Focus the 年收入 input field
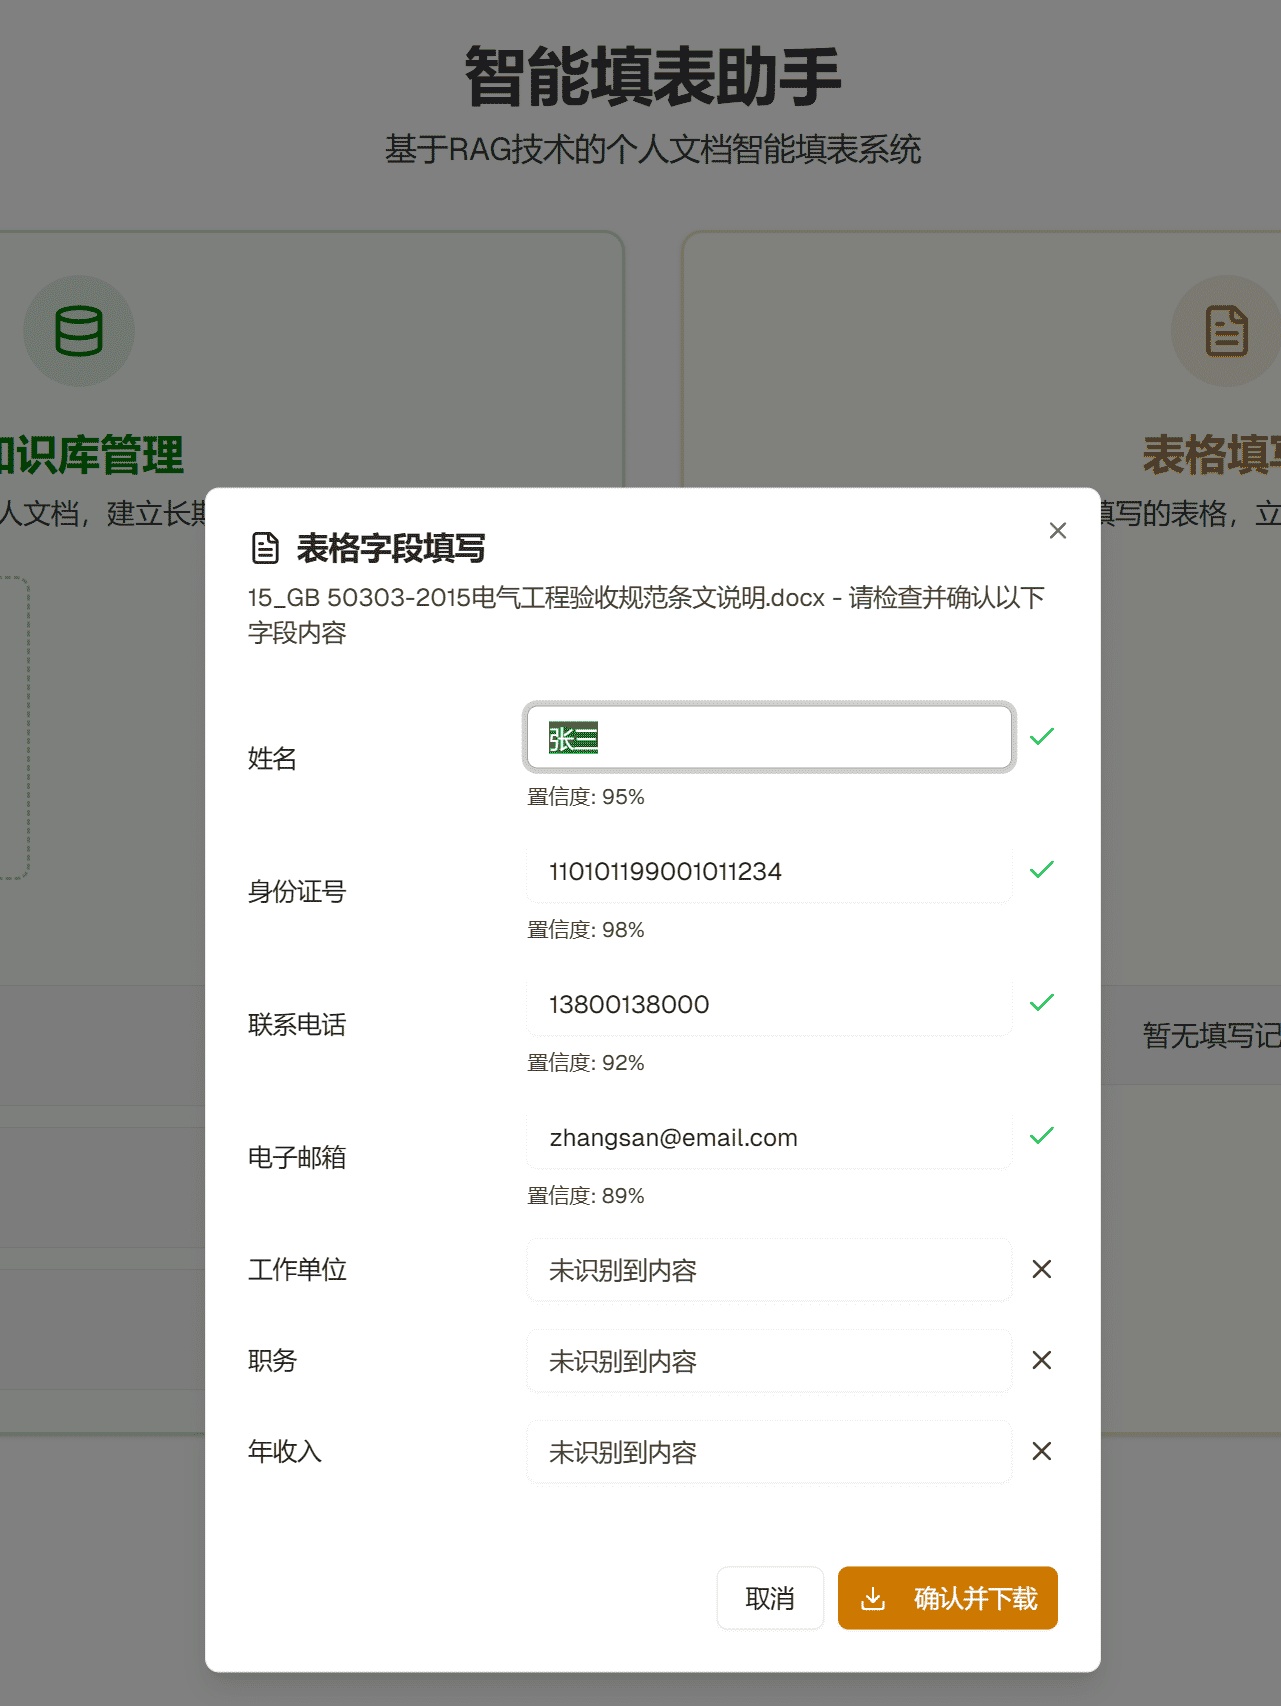This screenshot has width=1281, height=1706. coord(769,1452)
